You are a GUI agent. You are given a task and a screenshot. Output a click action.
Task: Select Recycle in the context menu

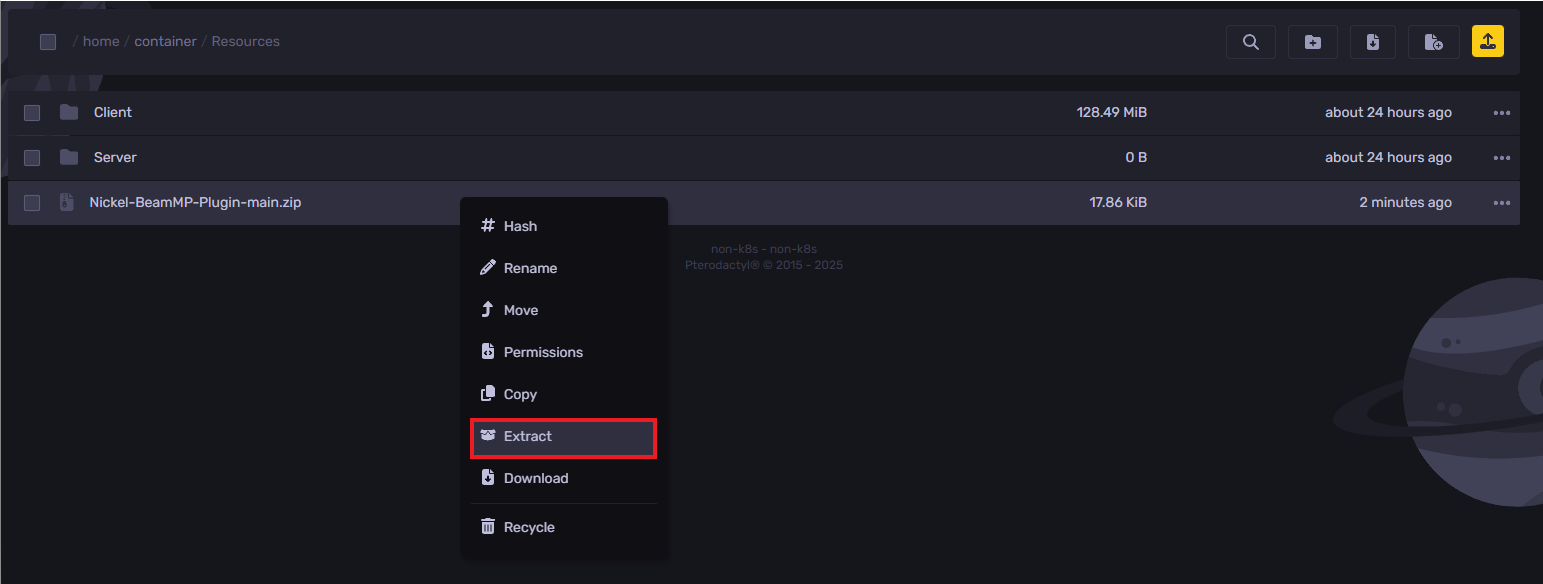(529, 527)
